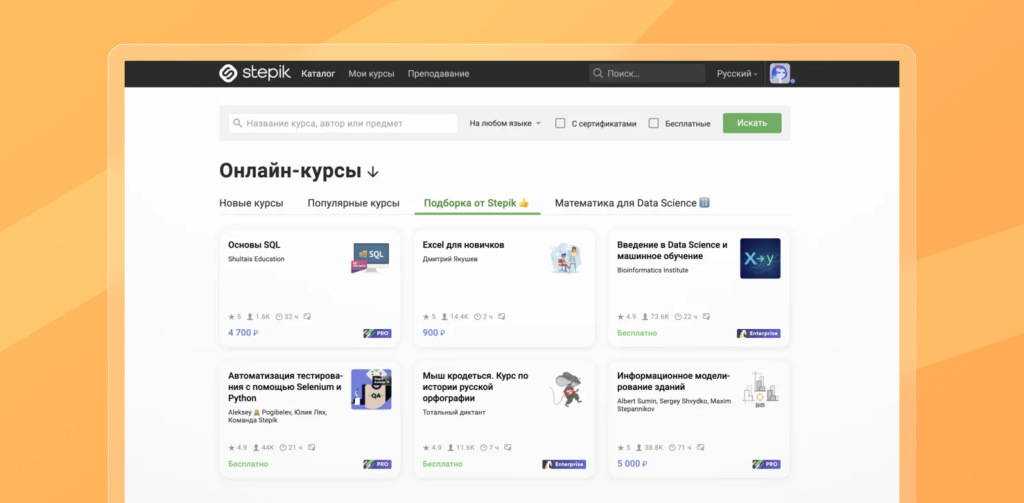This screenshot has width=1024, height=503.
Task: Click the star icon on Мыш кродеться card
Action: point(426,448)
